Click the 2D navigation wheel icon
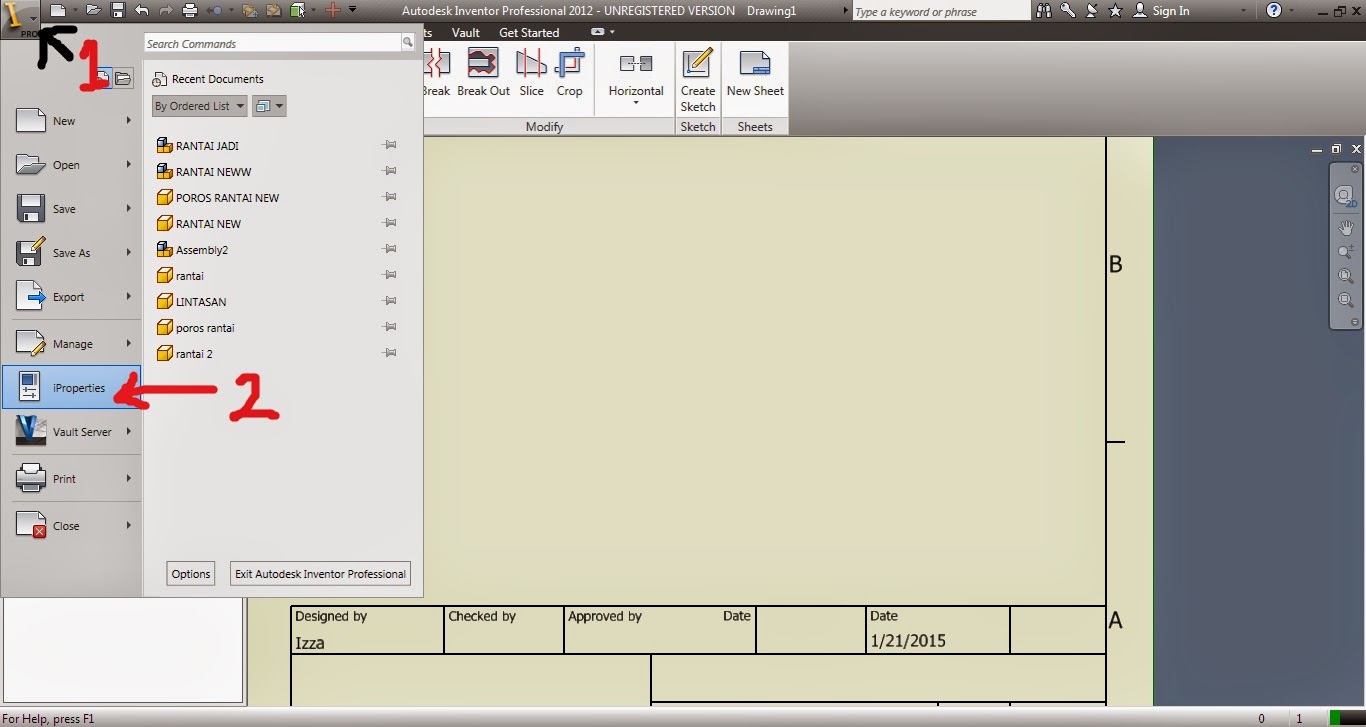The width and height of the screenshot is (1366, 727). 1346,196
